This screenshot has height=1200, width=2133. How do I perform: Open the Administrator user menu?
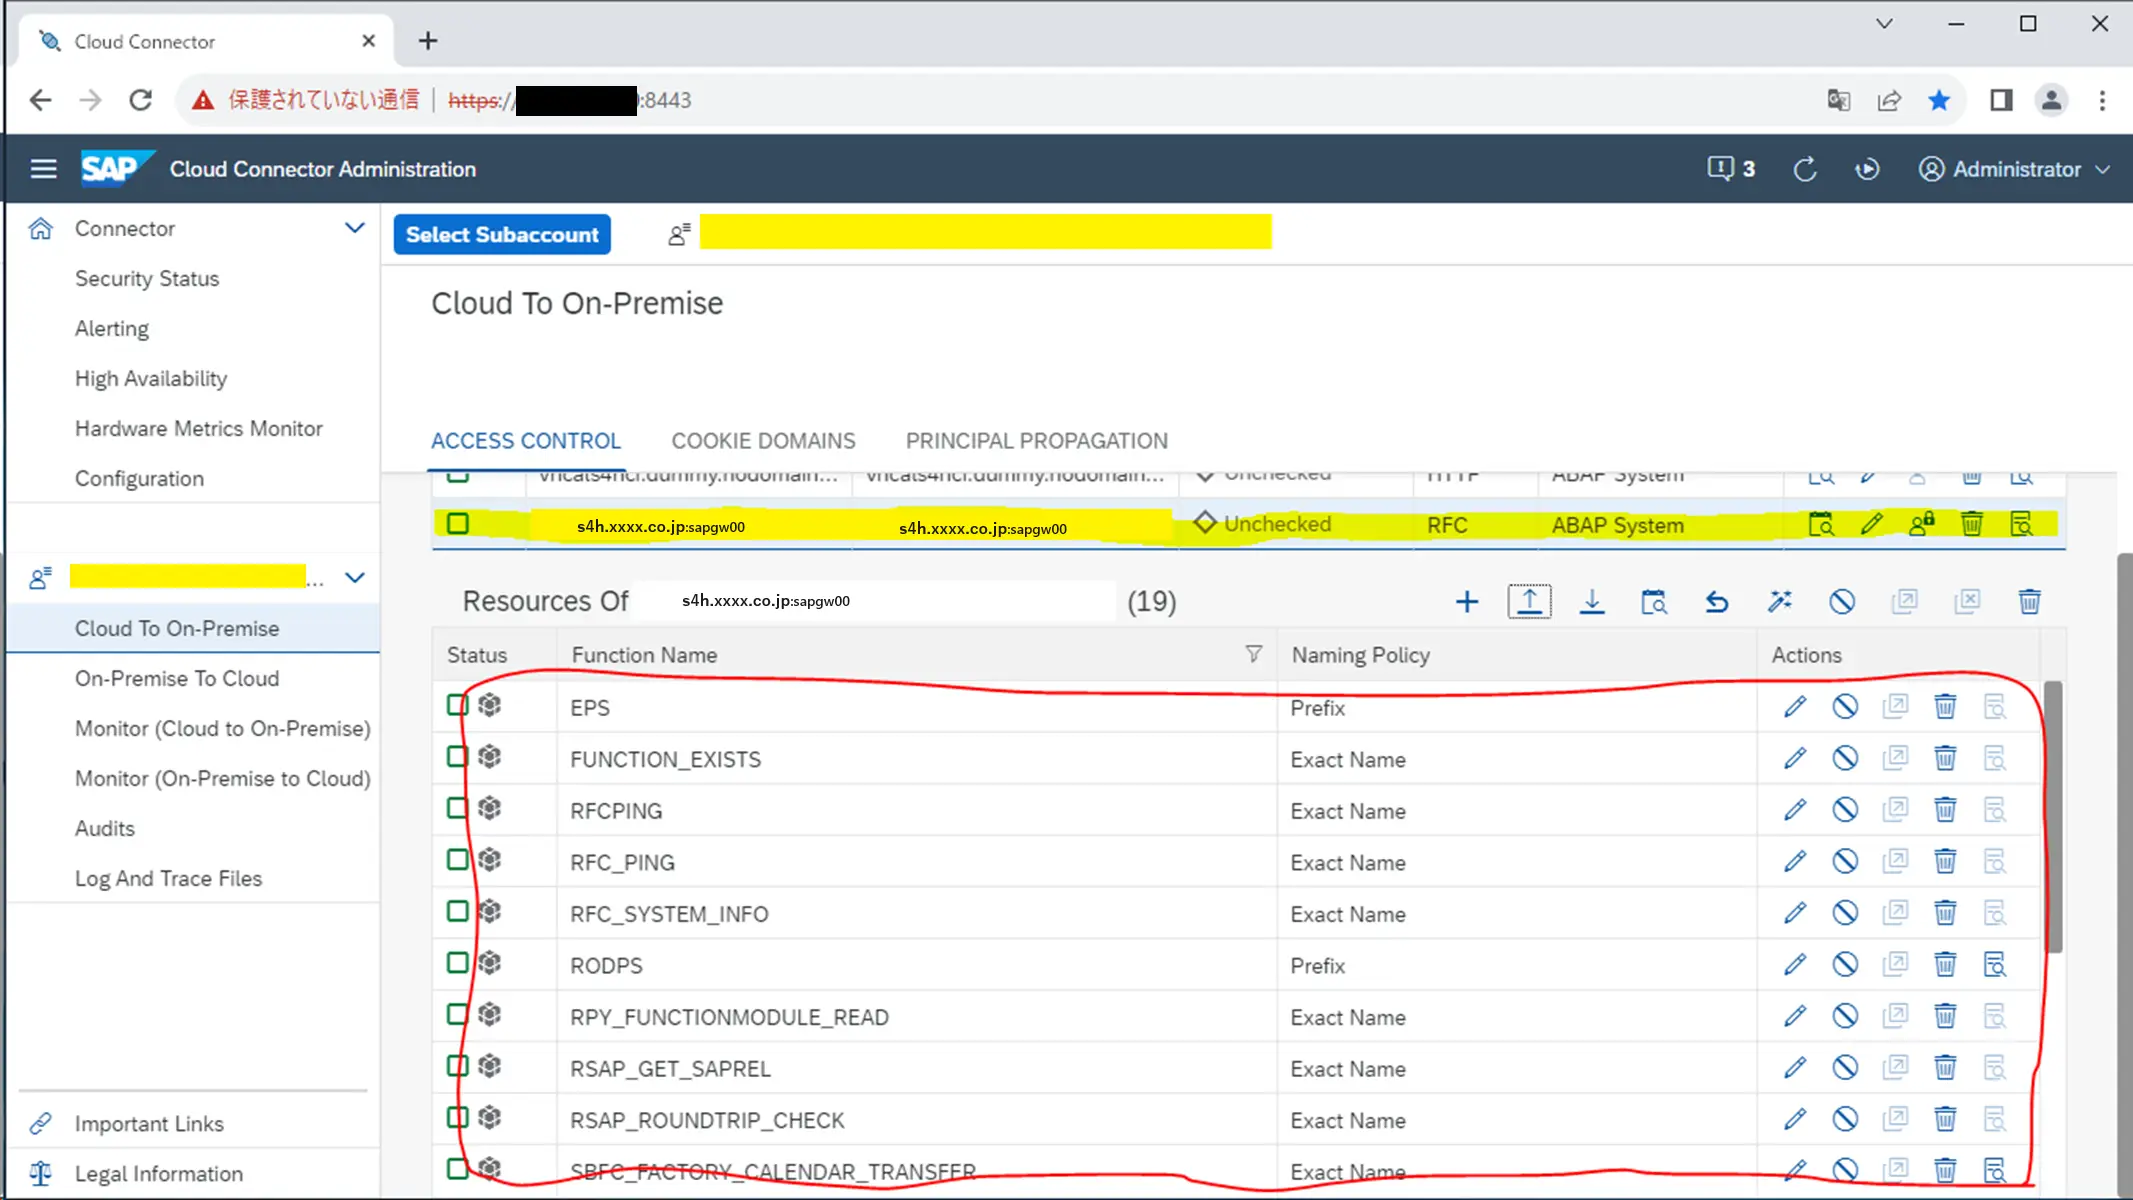pos(2014,169)
